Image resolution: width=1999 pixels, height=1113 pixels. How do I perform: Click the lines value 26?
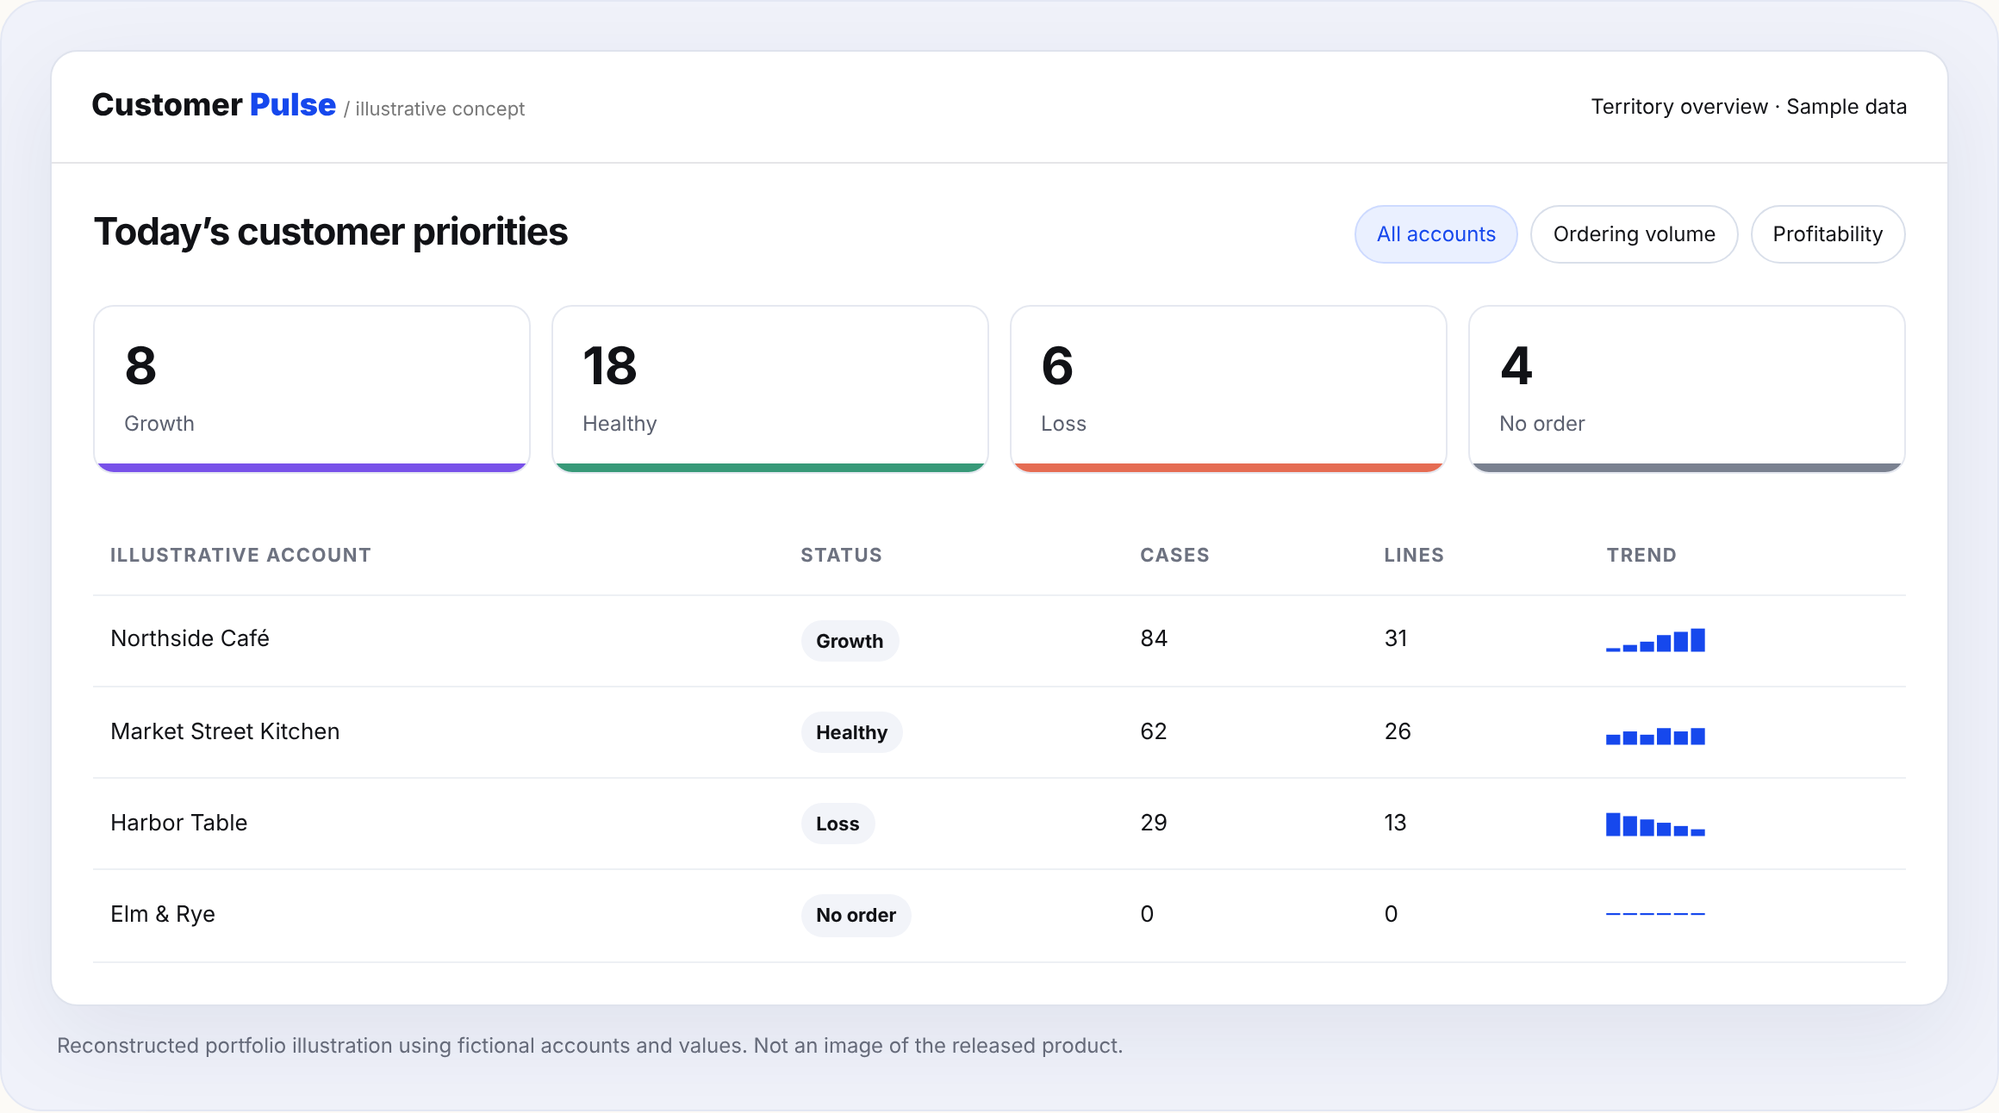tap(1397, 731)
